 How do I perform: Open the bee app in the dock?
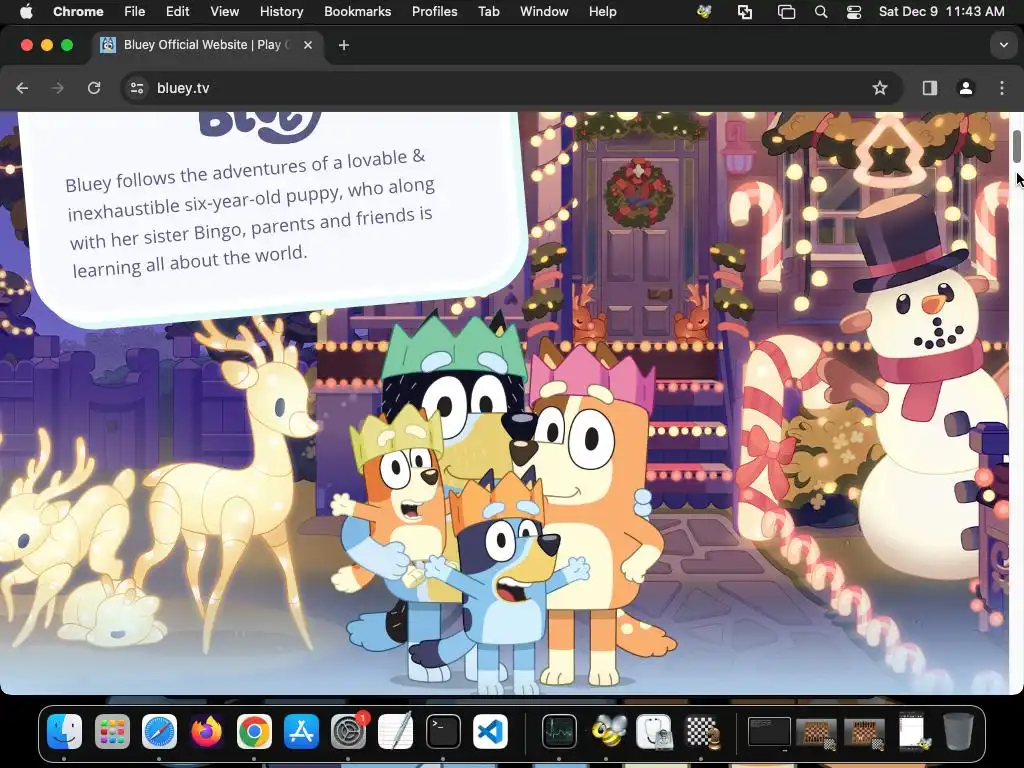tap(607, 731)
